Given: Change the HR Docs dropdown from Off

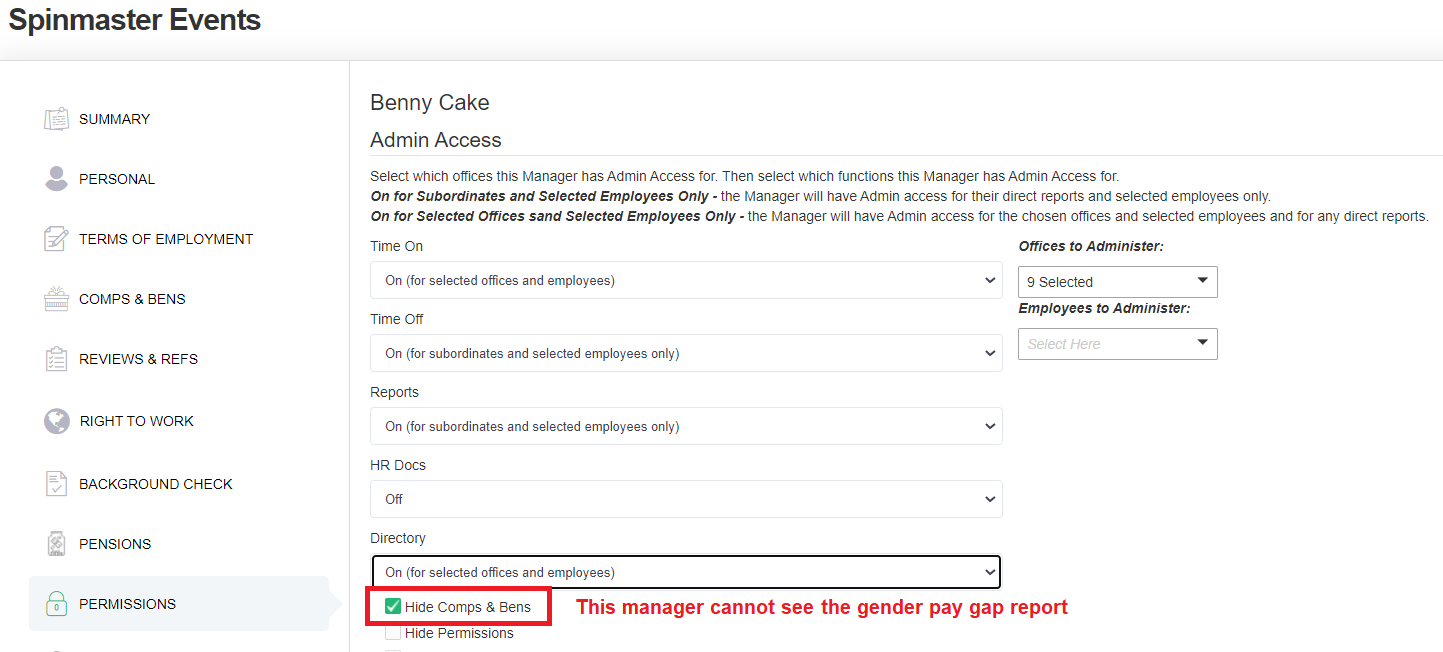Looking at the screenshot, I should click(685, 499).
